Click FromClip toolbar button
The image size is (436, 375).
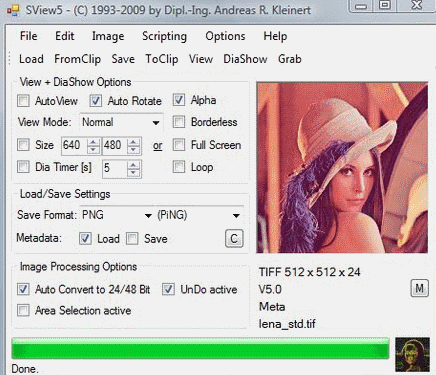point(78,59)
